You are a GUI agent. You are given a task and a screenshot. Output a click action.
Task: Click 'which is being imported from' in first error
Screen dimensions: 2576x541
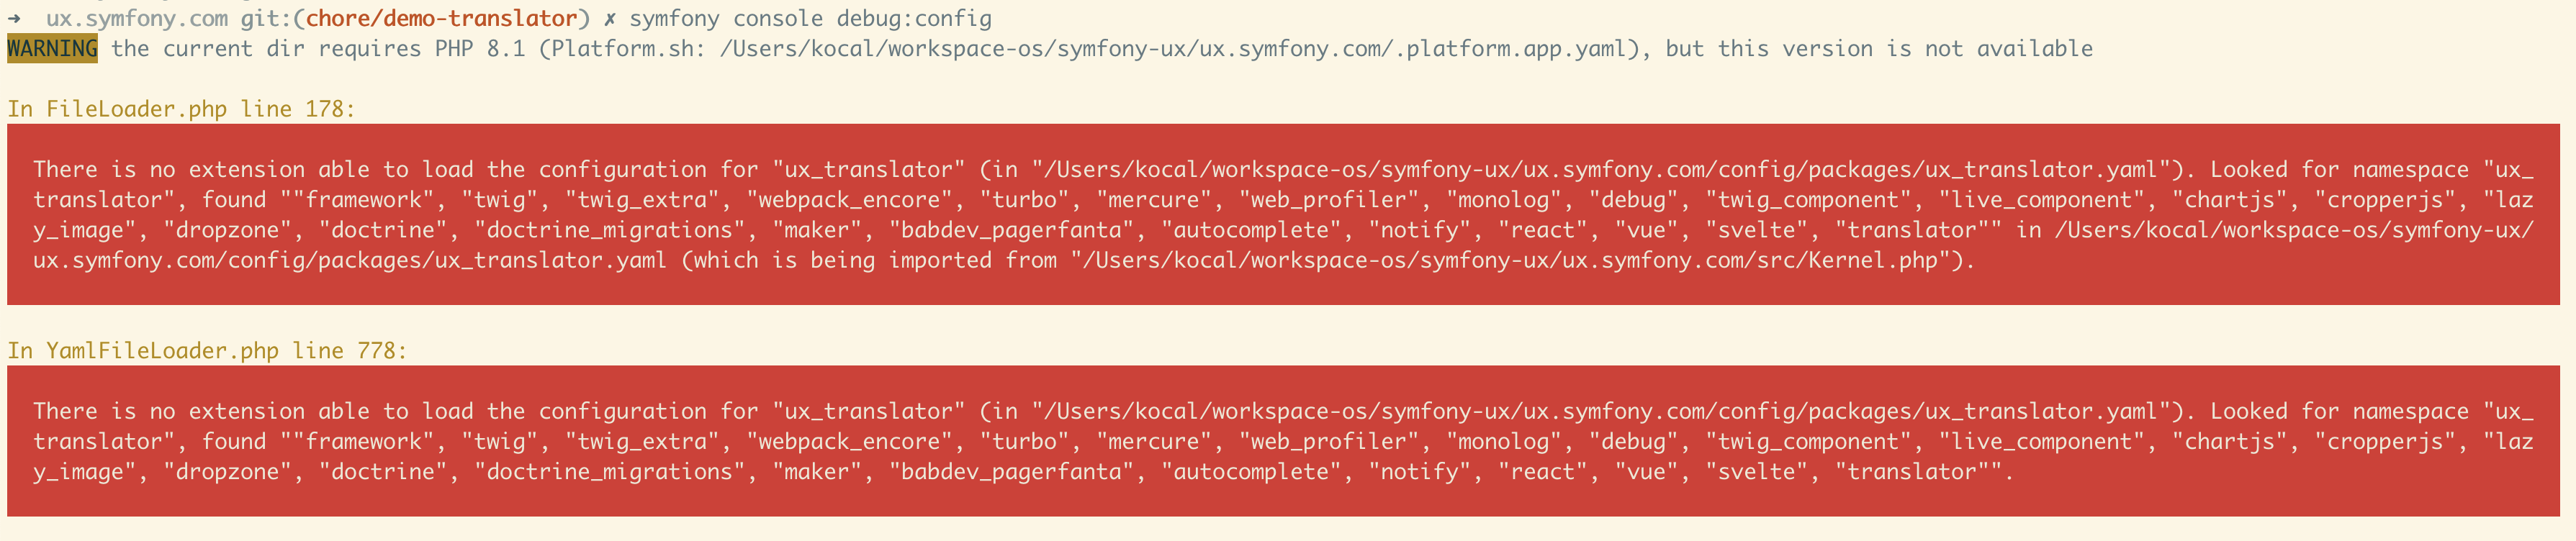[875, 261]
